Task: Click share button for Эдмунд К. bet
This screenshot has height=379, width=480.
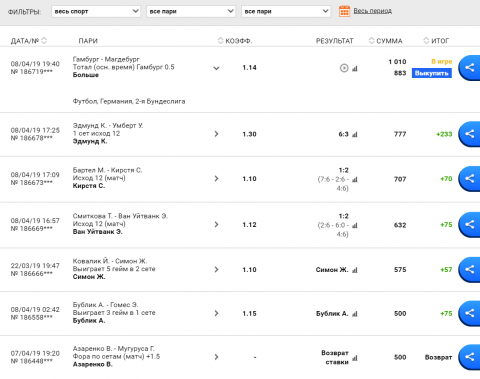Action: (x=469, y=134)
